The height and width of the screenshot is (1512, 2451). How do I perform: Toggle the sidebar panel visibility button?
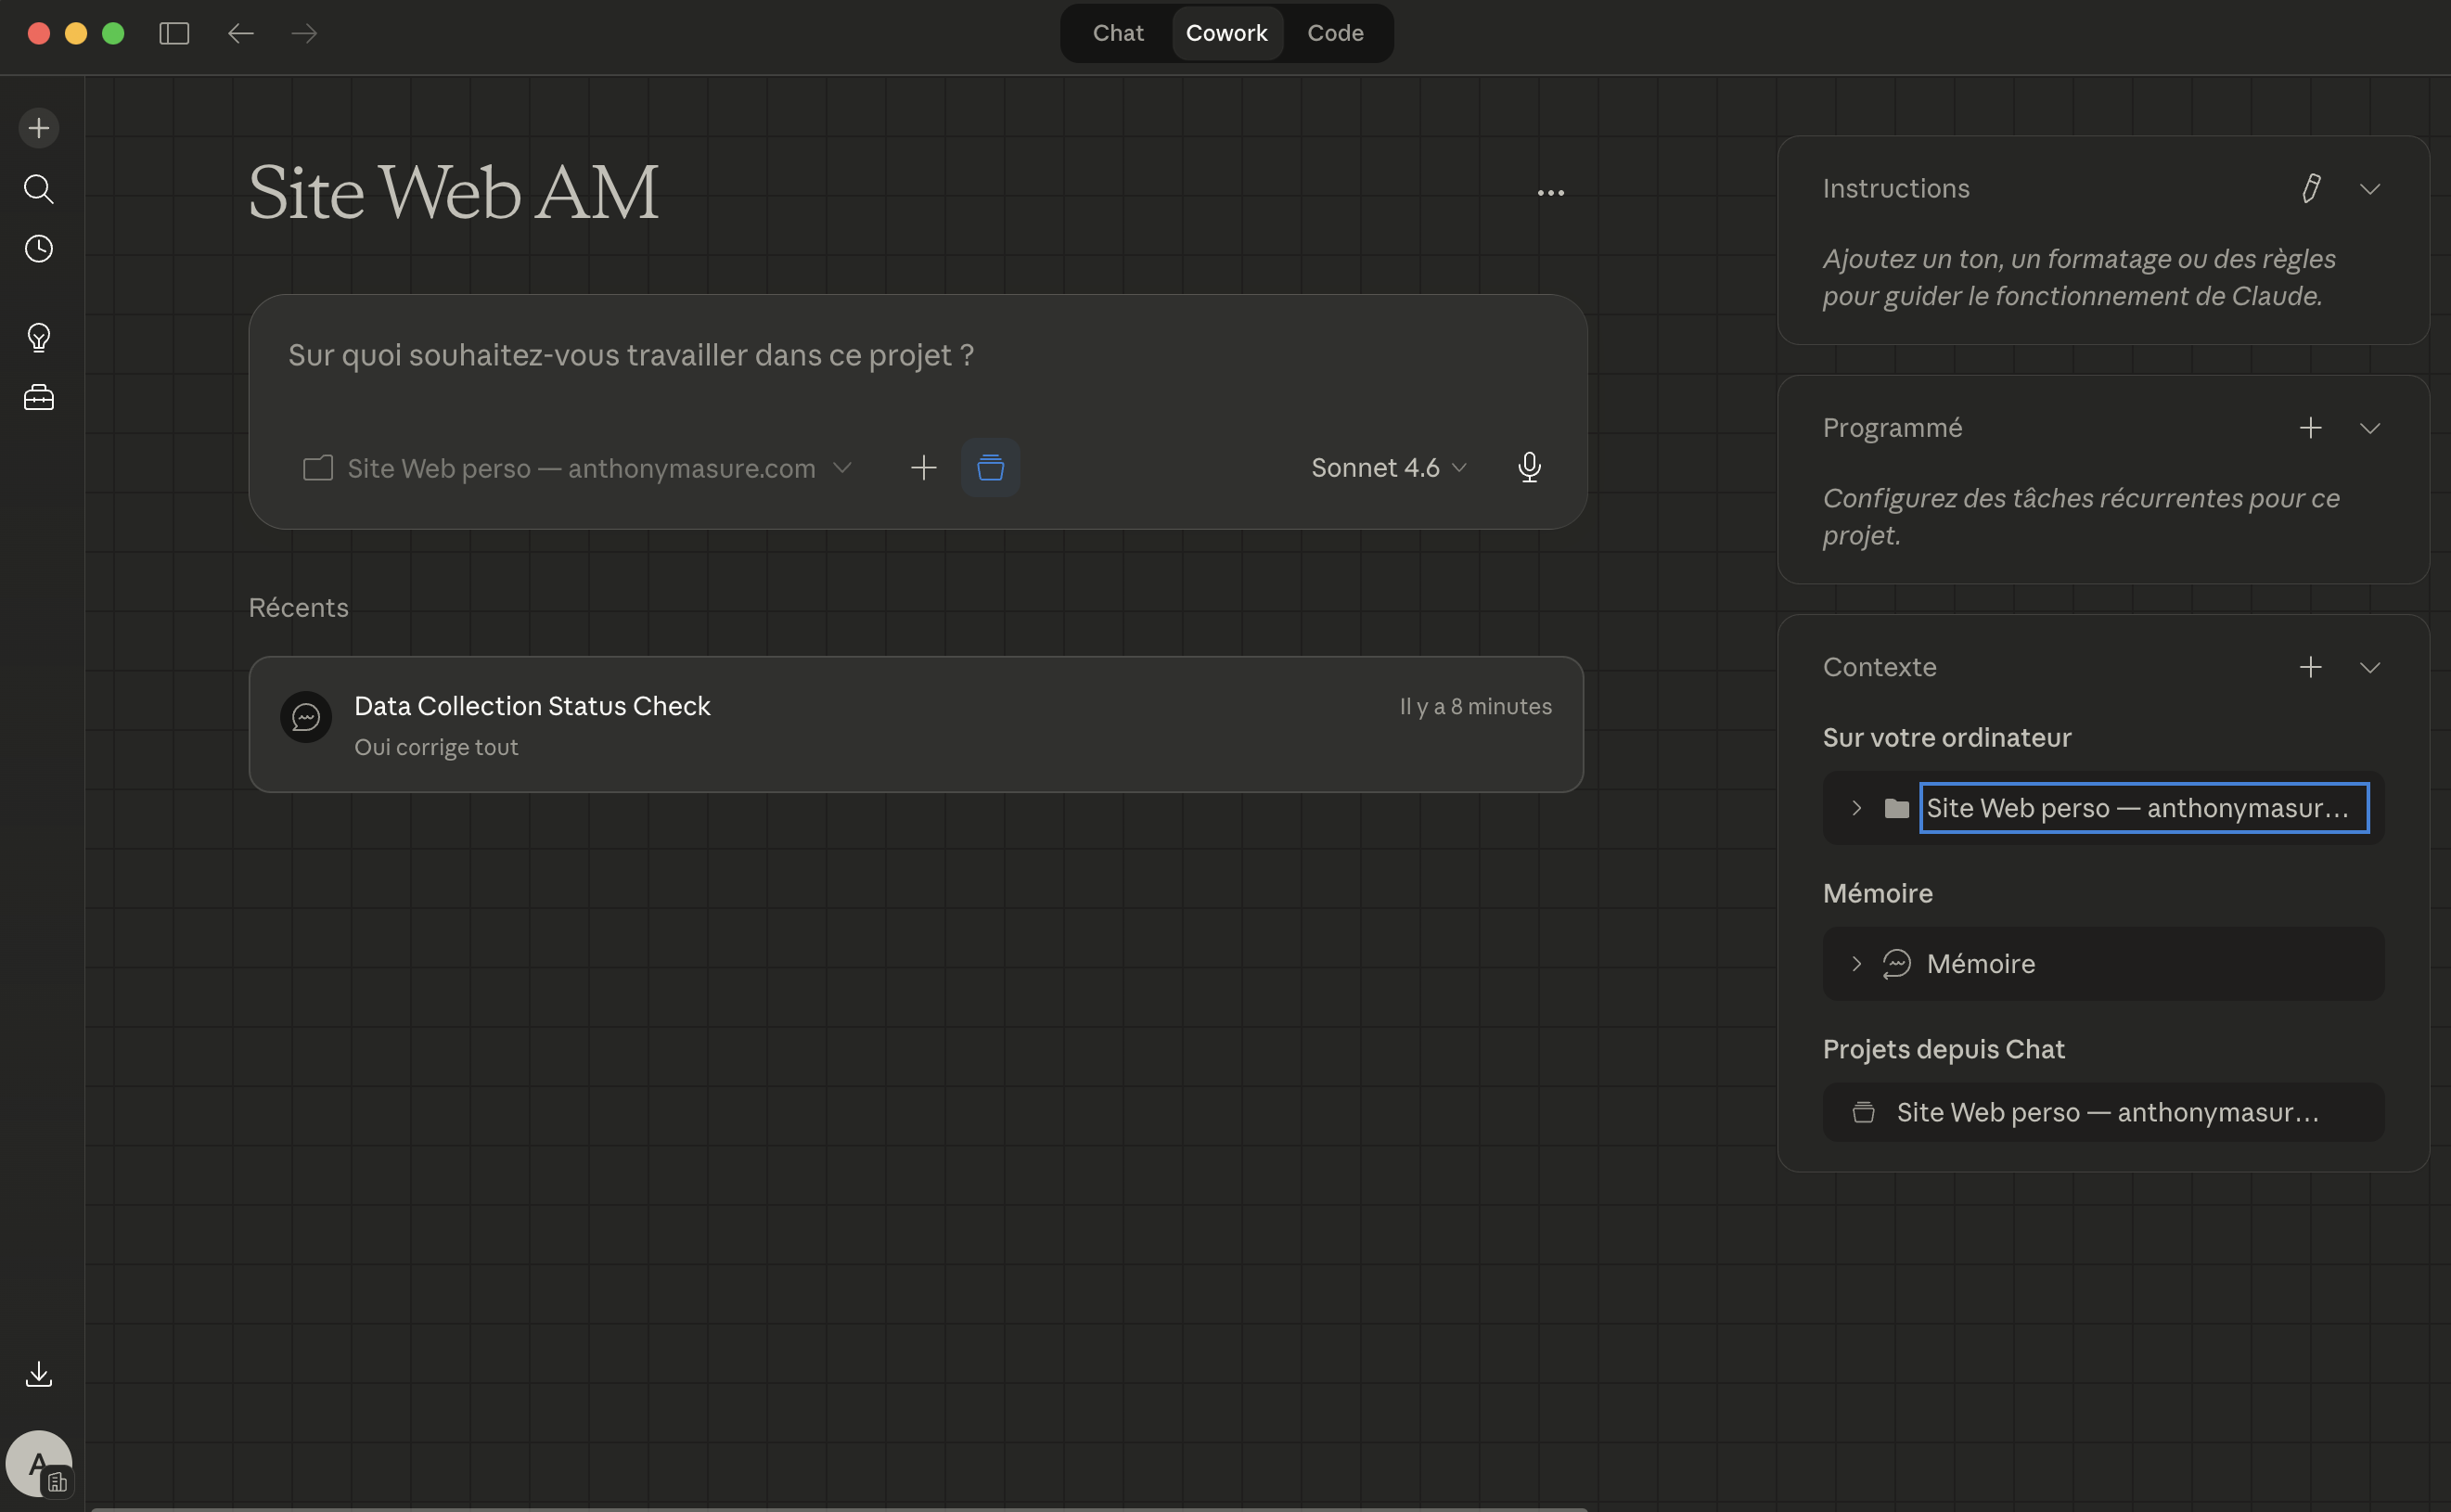(x=174, y=33)
